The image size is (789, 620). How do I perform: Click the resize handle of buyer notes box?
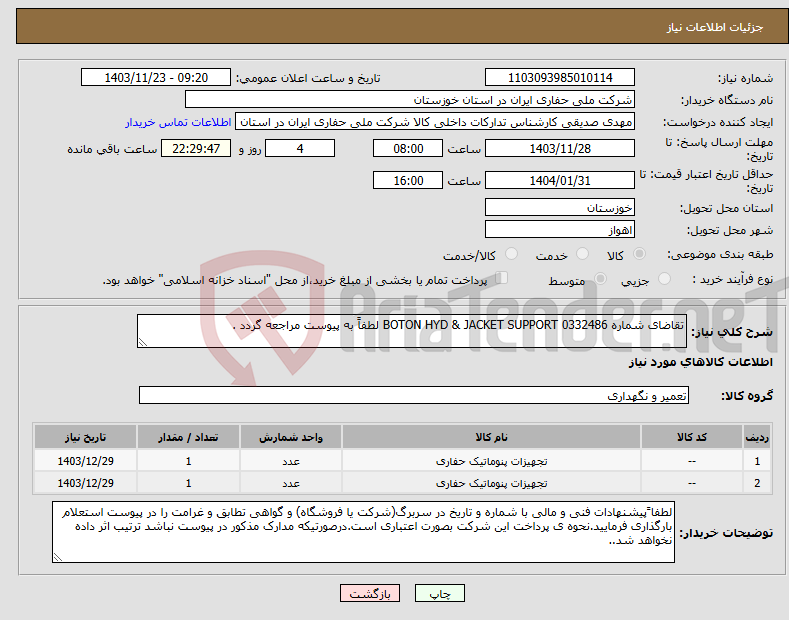(58, 557)
